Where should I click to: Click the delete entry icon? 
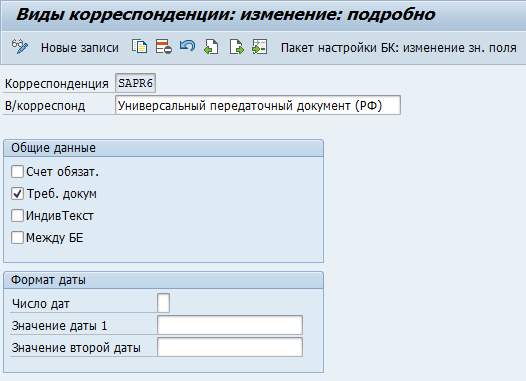point(164,47)
